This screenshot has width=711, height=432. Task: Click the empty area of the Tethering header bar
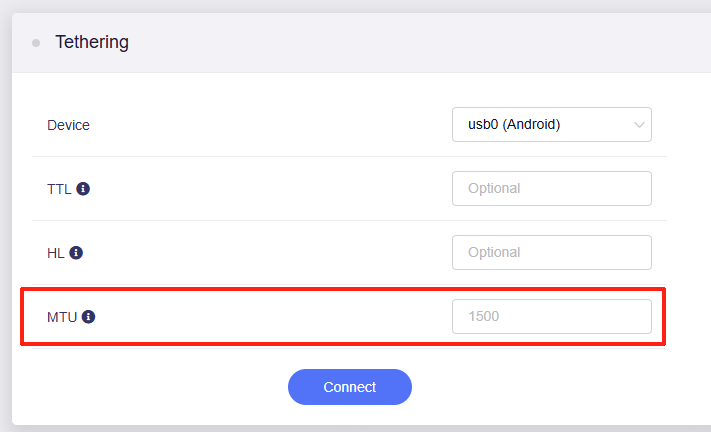(x=400, y=43)
